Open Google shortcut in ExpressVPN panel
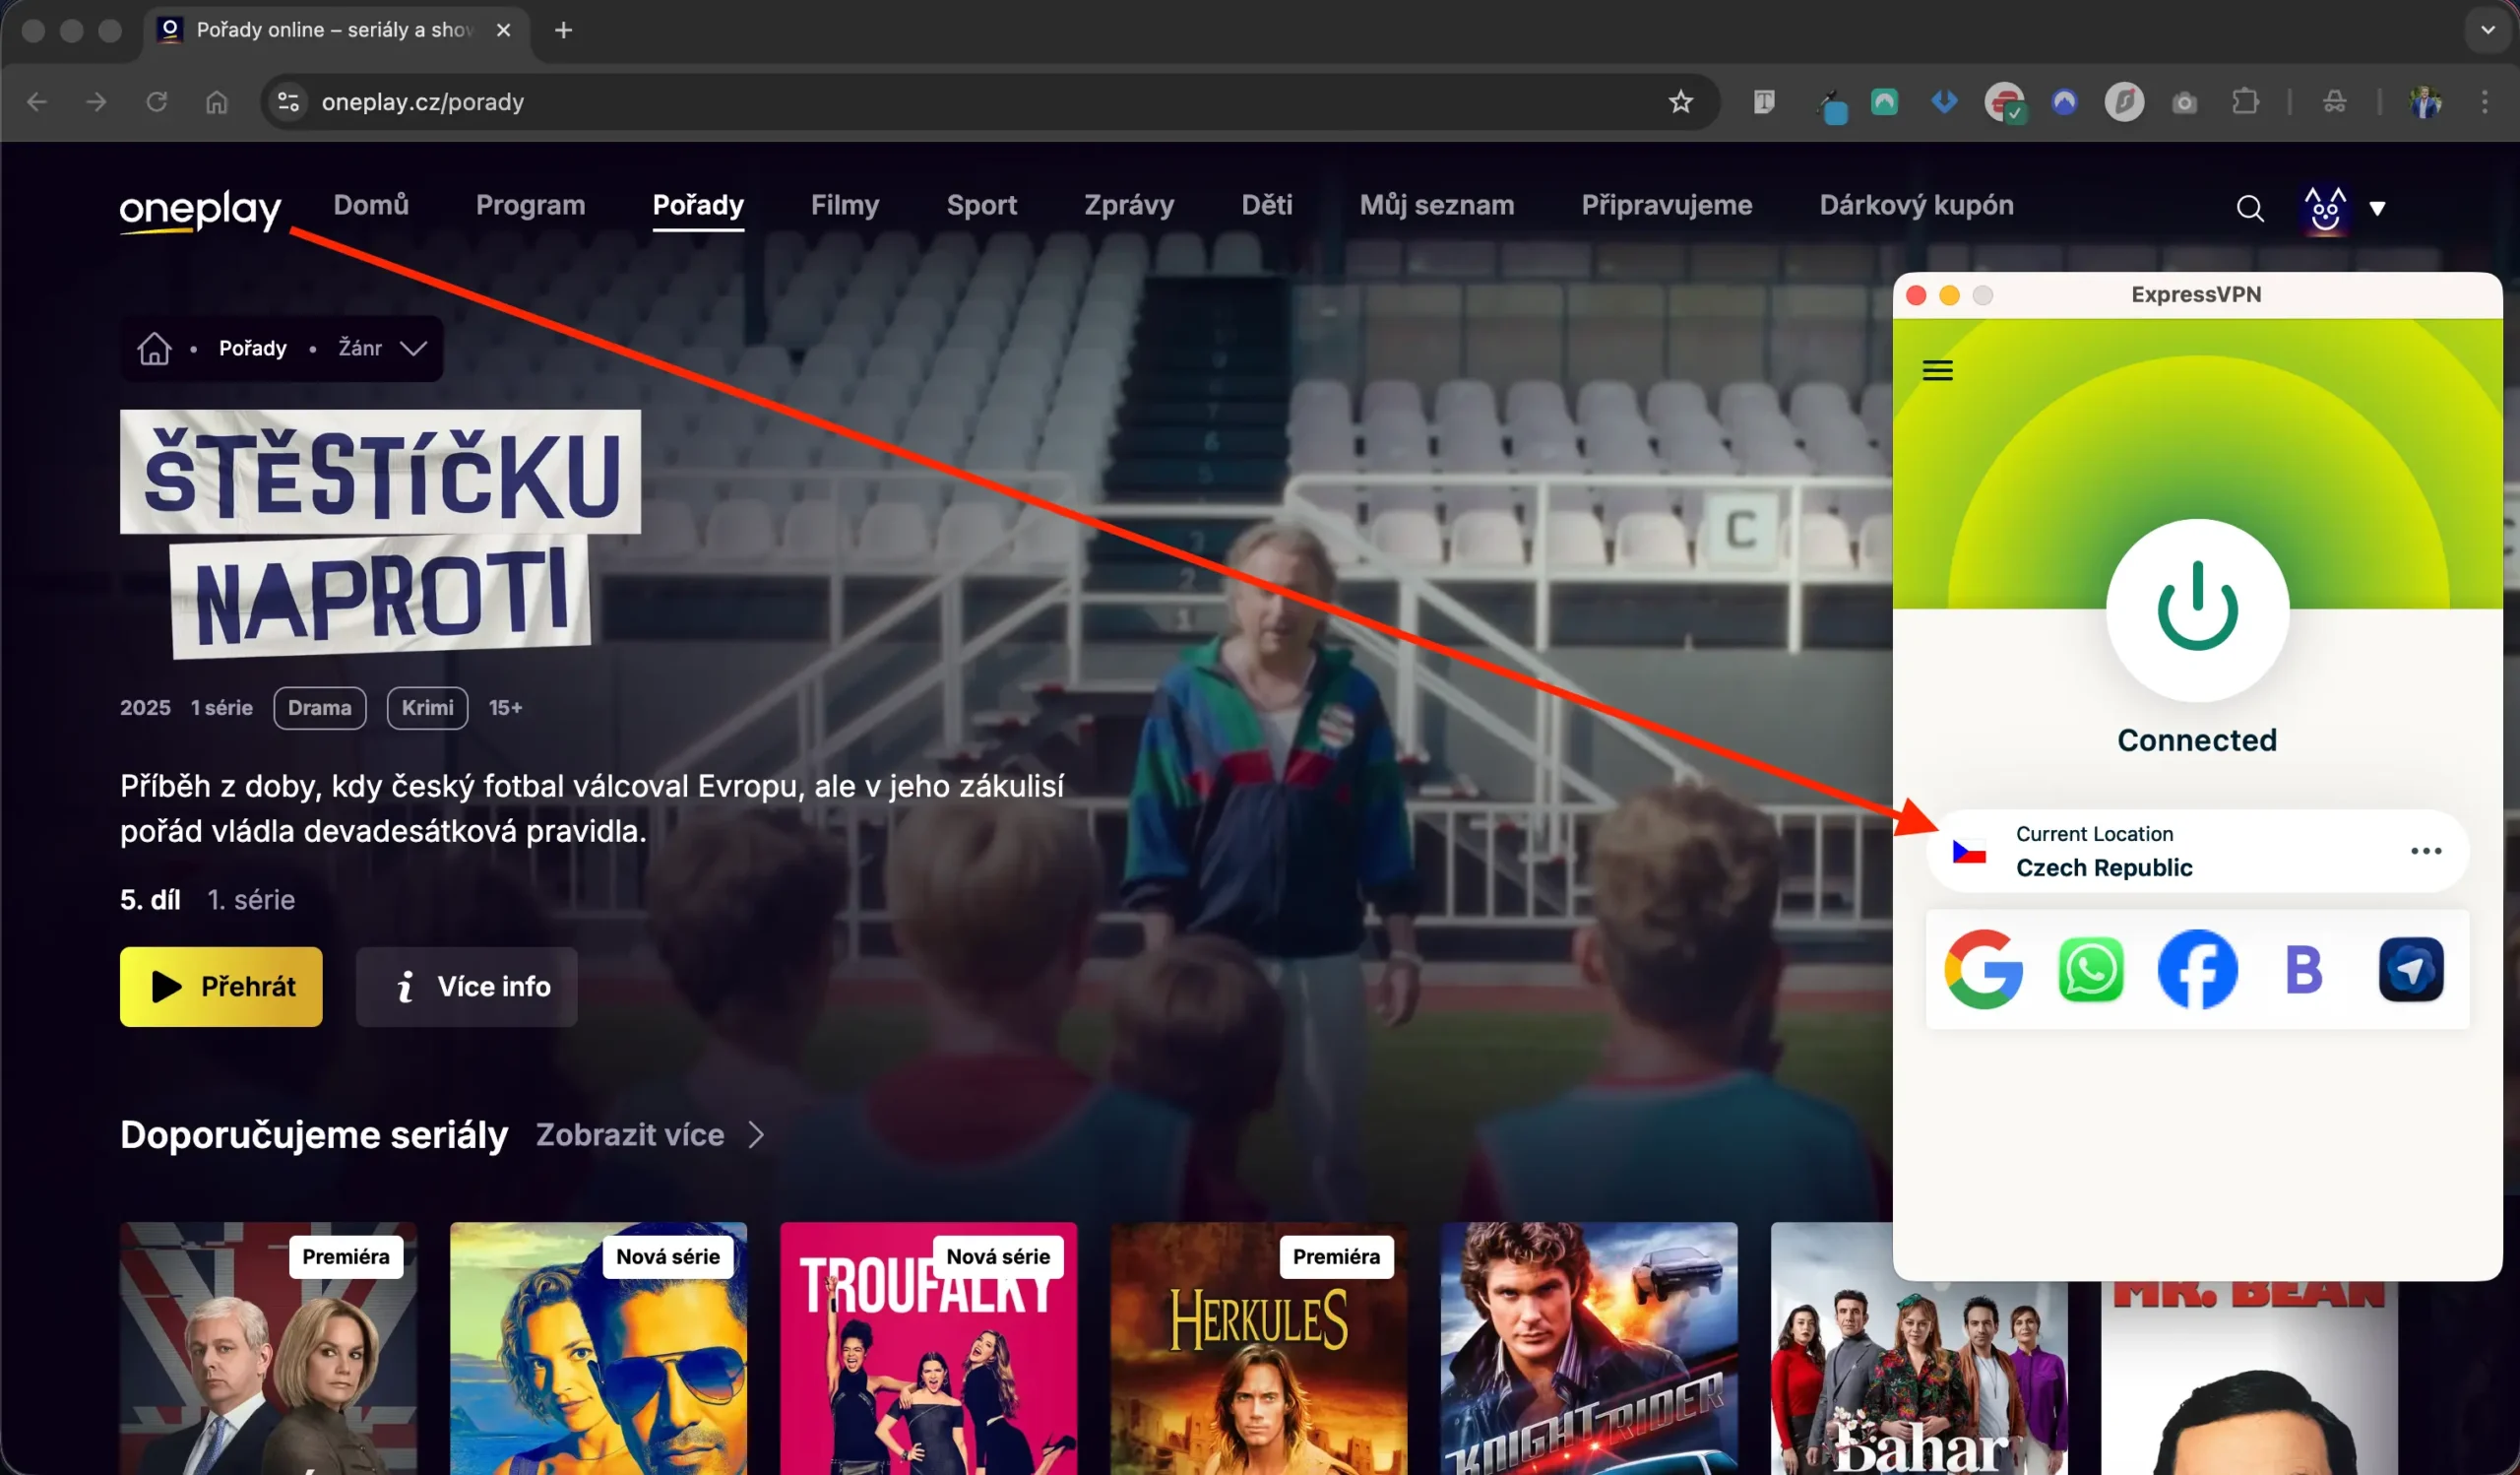The image size is (2520, 1475). pos(1984,968)
